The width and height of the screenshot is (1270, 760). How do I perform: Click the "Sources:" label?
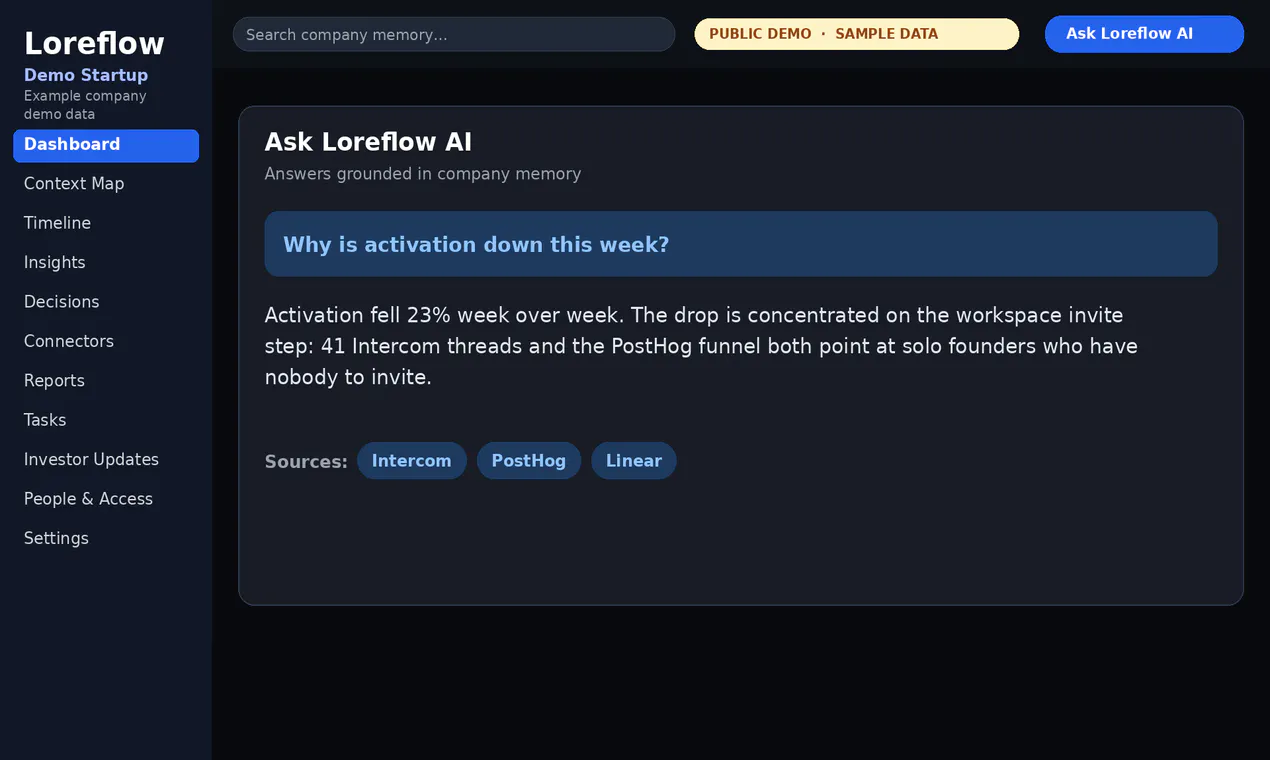(x=306, y=462)
